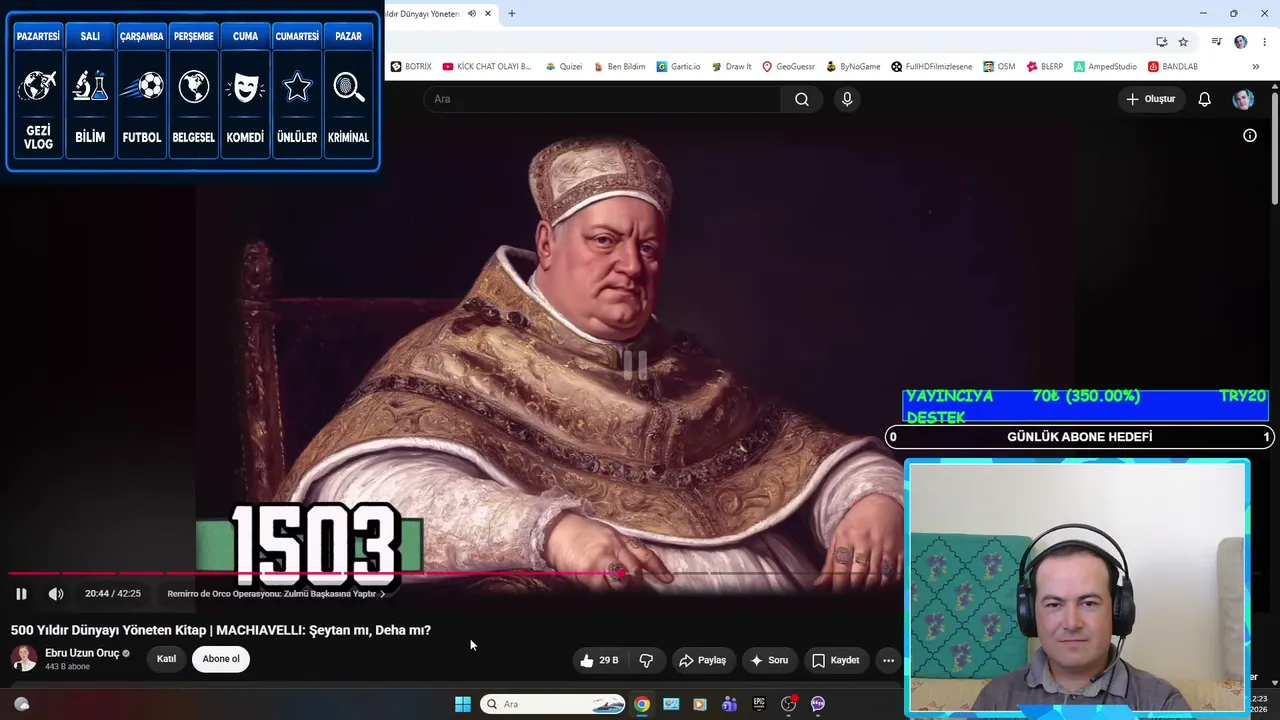This screenshot has width=1280, height=720.
Task: Focus the YouTube Ara search field
Action: click(602, 99)
